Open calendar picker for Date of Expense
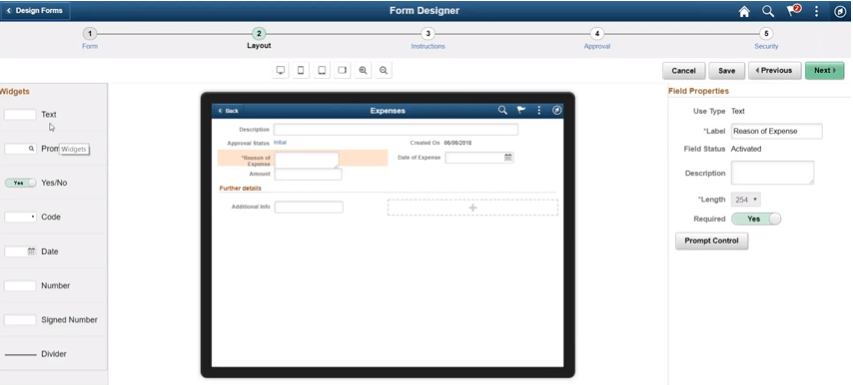 508,157
